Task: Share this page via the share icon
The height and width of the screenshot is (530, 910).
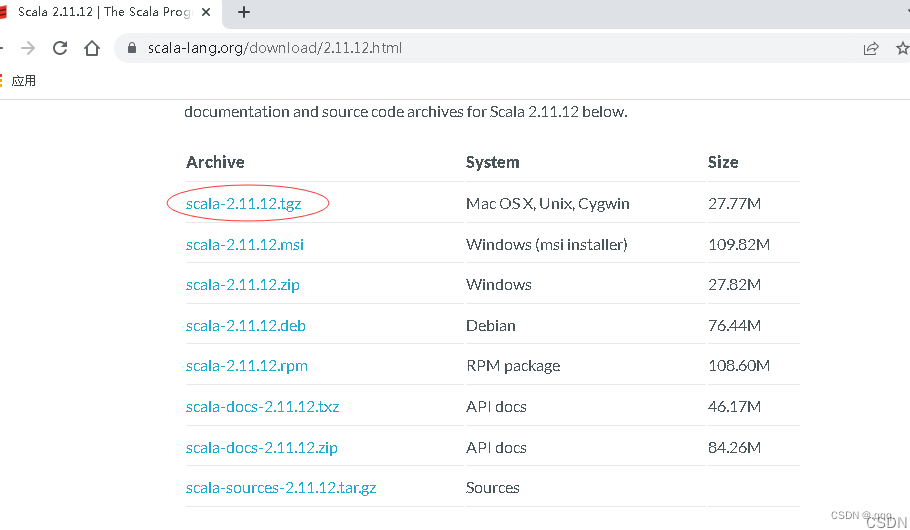Action: click(871, 49)
